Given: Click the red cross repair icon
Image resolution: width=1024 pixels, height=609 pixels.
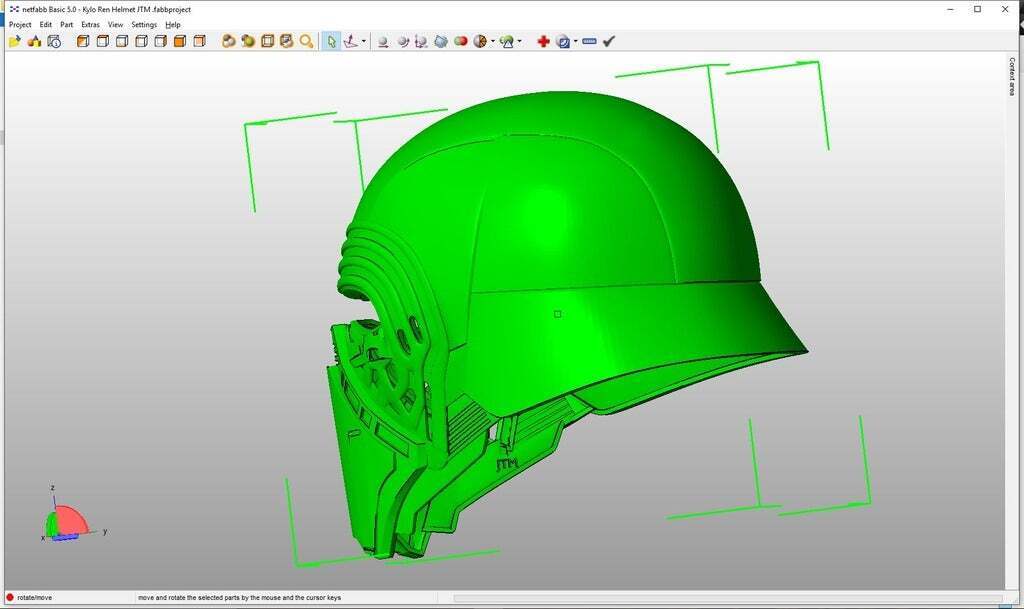Looking at the screenshot, I should click(x=543, y=42).
